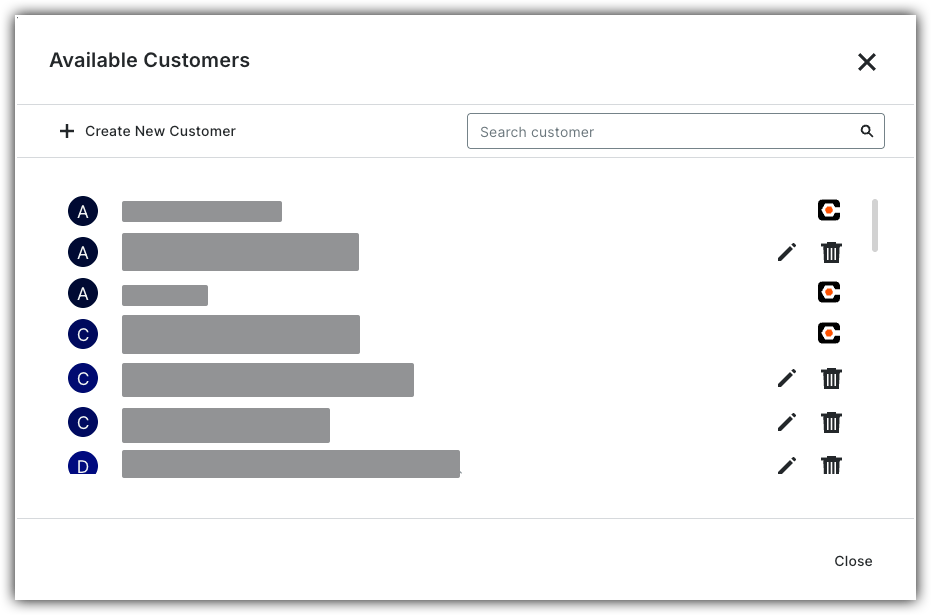Select the D avatar circle
Image resolution: width=931 pixels, height=615 pixels.
coord(83,464)
